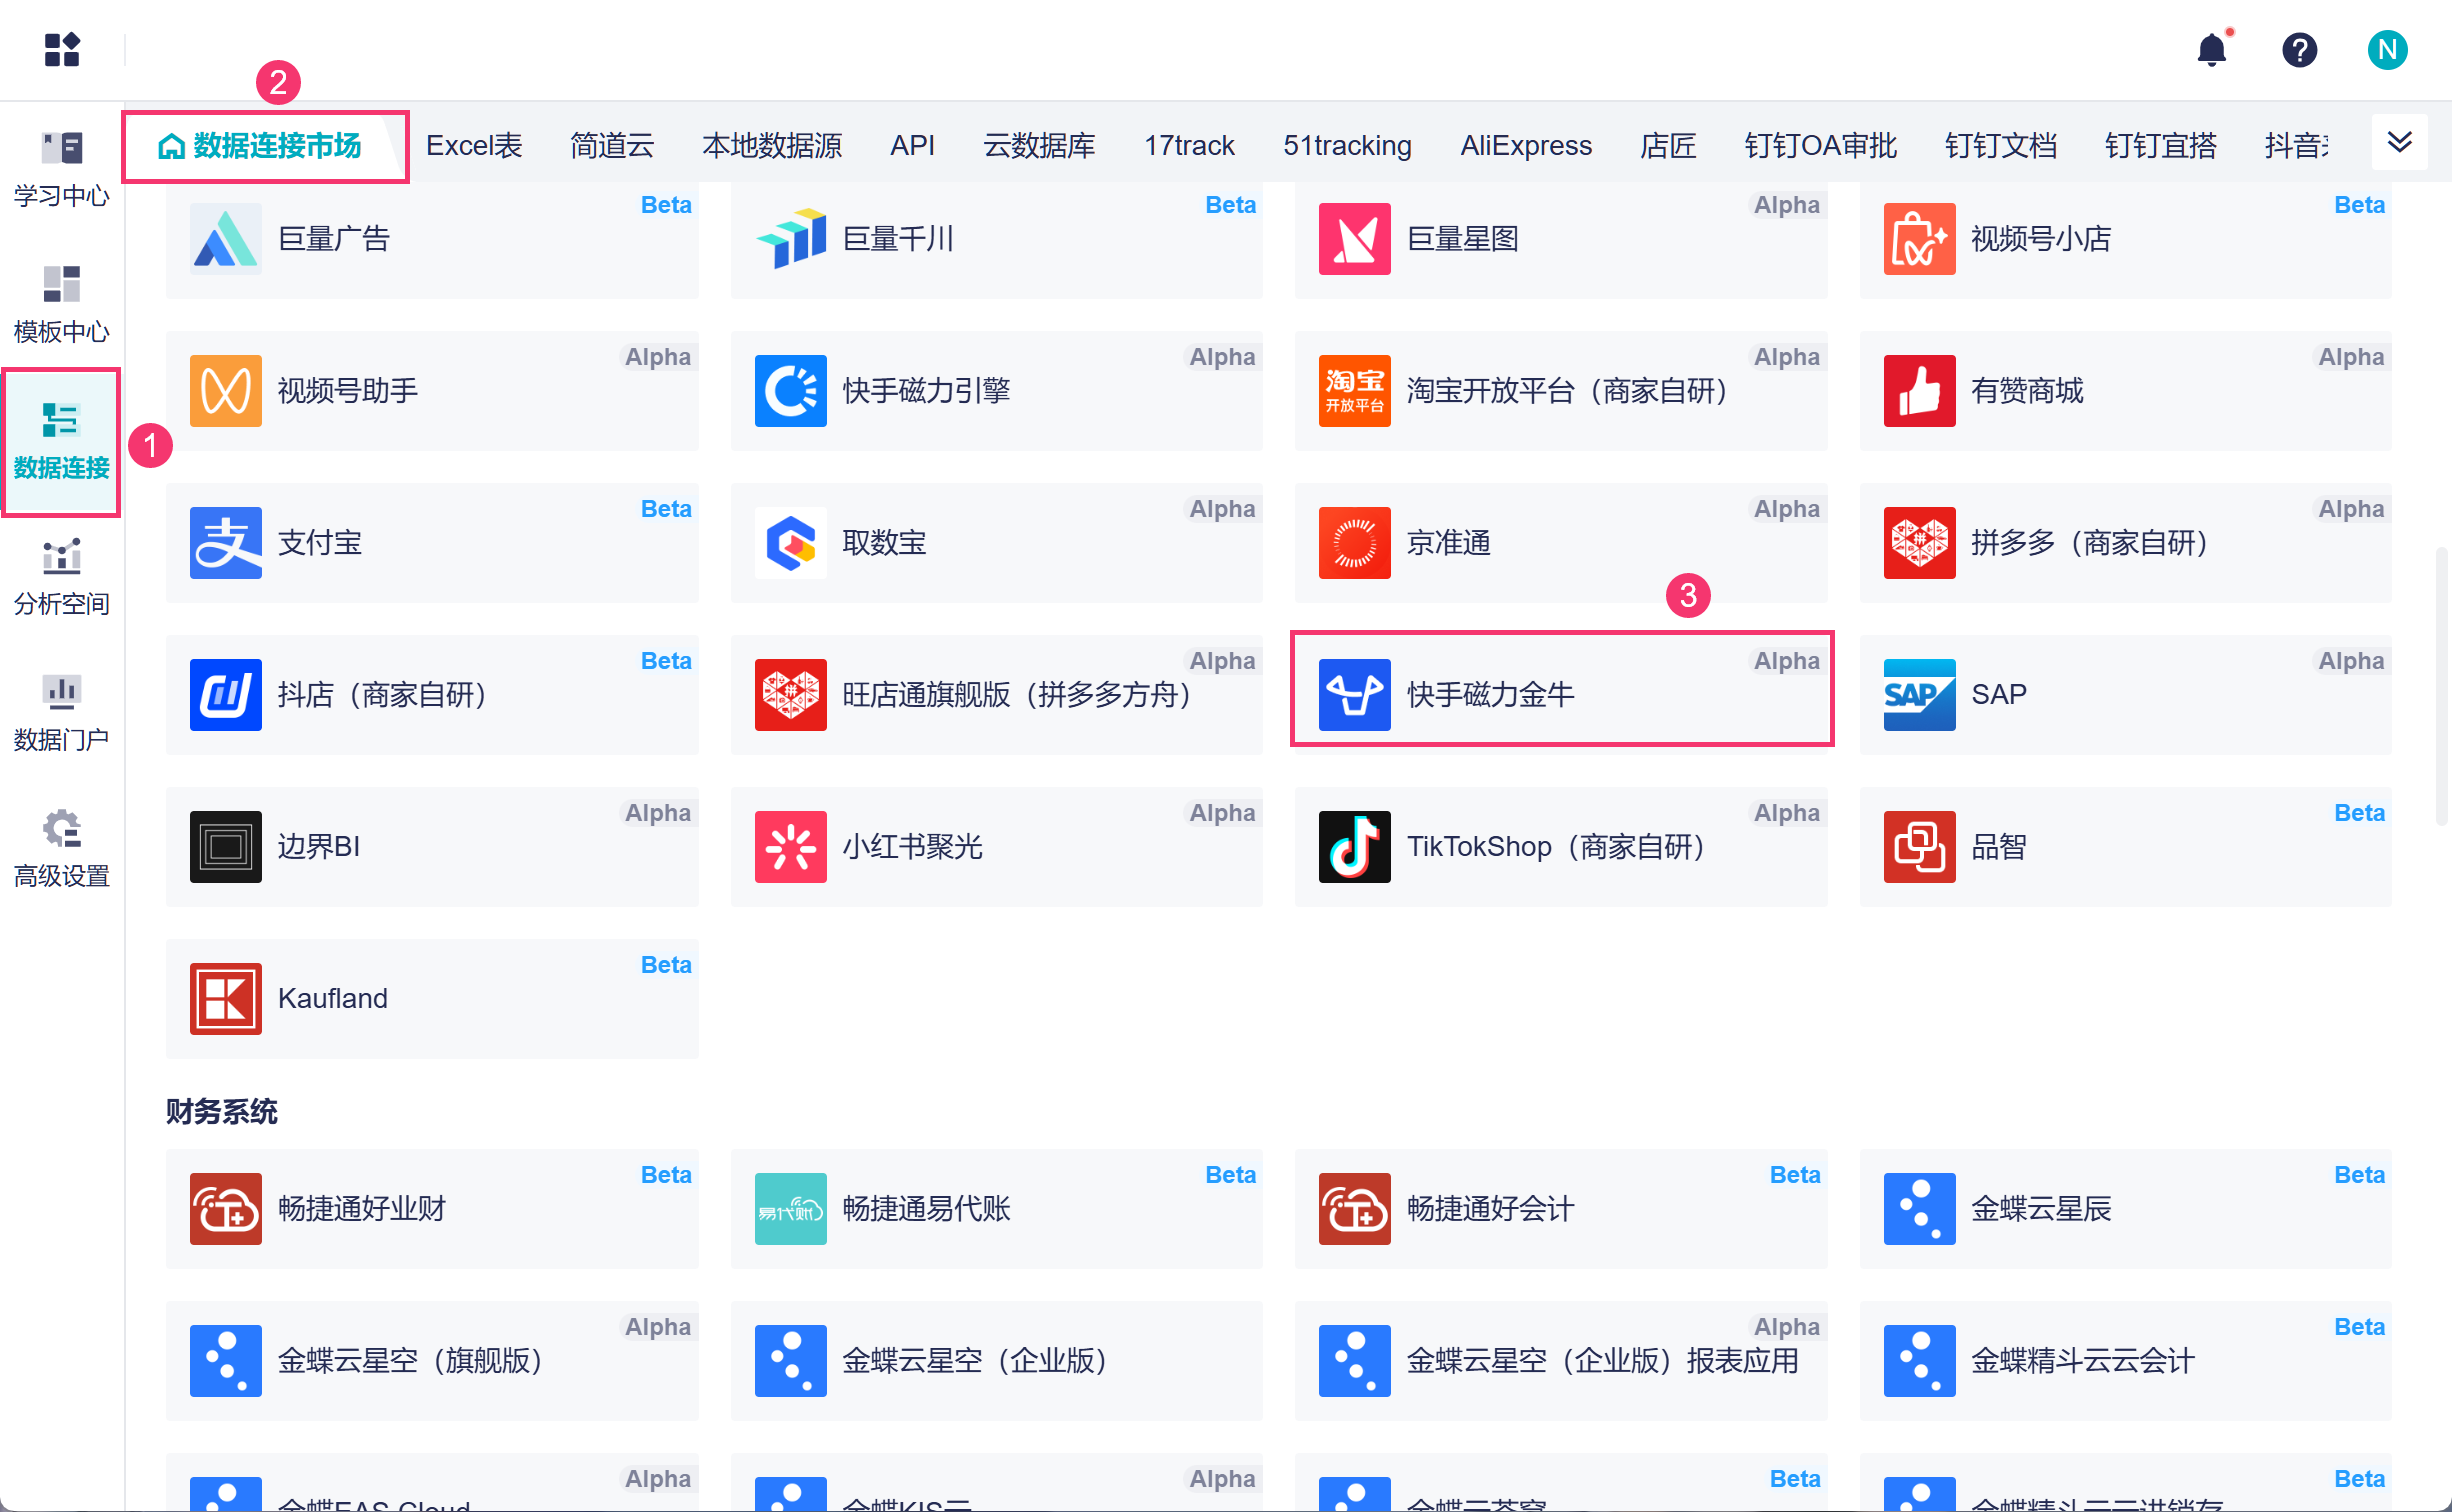The image size is (2452, 1512).
Task: Click the 边界BI connector icon
Action: point(226,847)
